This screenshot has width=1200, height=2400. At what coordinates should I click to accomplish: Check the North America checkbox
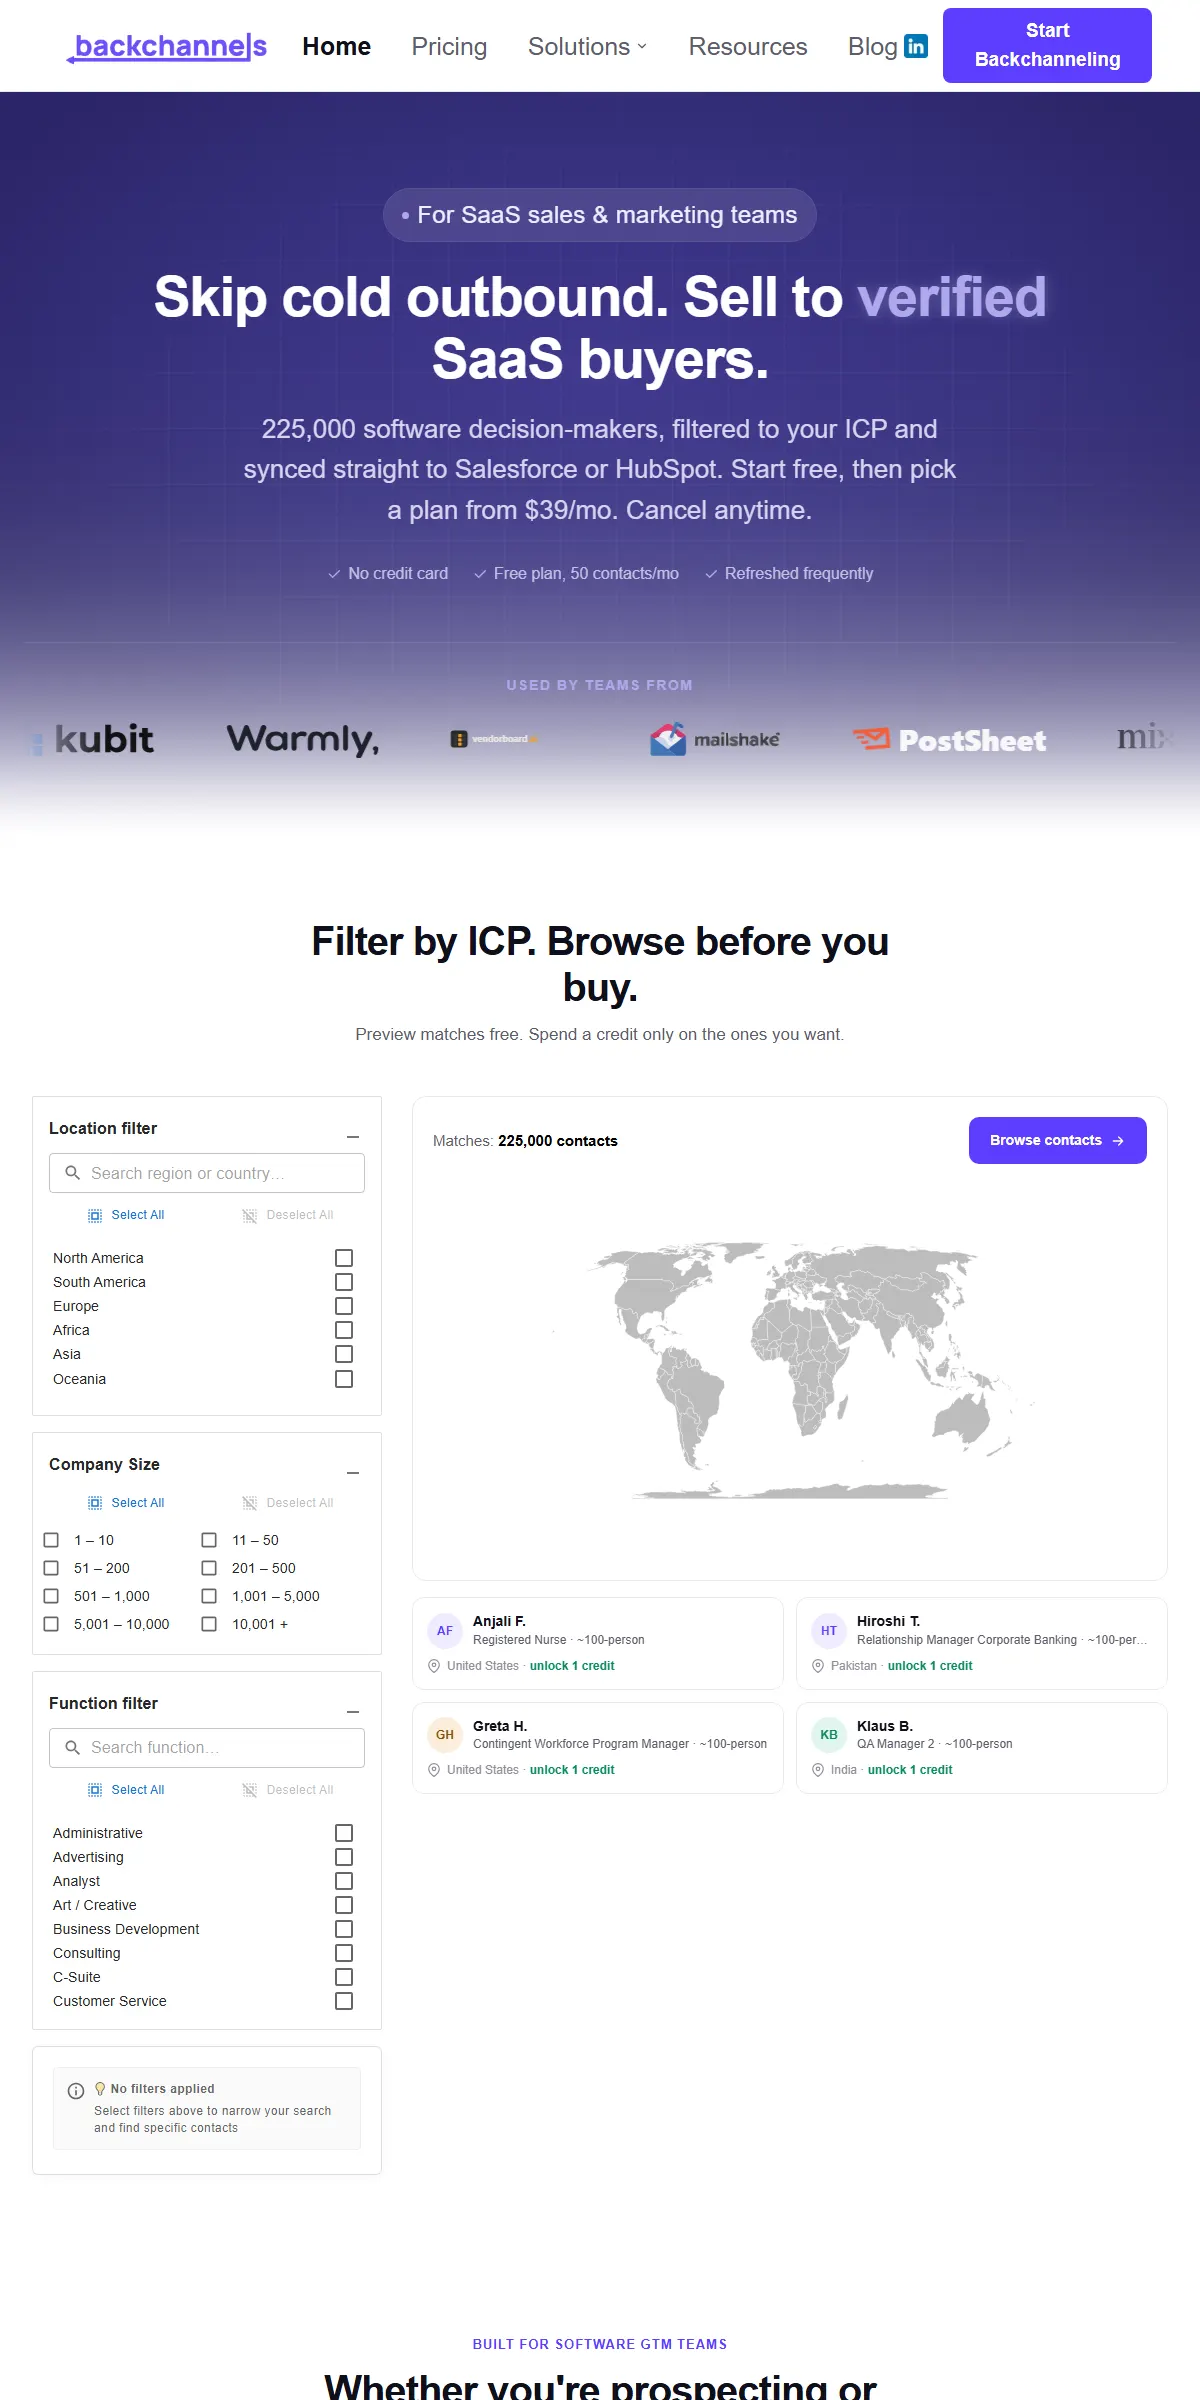point(344,1258)
